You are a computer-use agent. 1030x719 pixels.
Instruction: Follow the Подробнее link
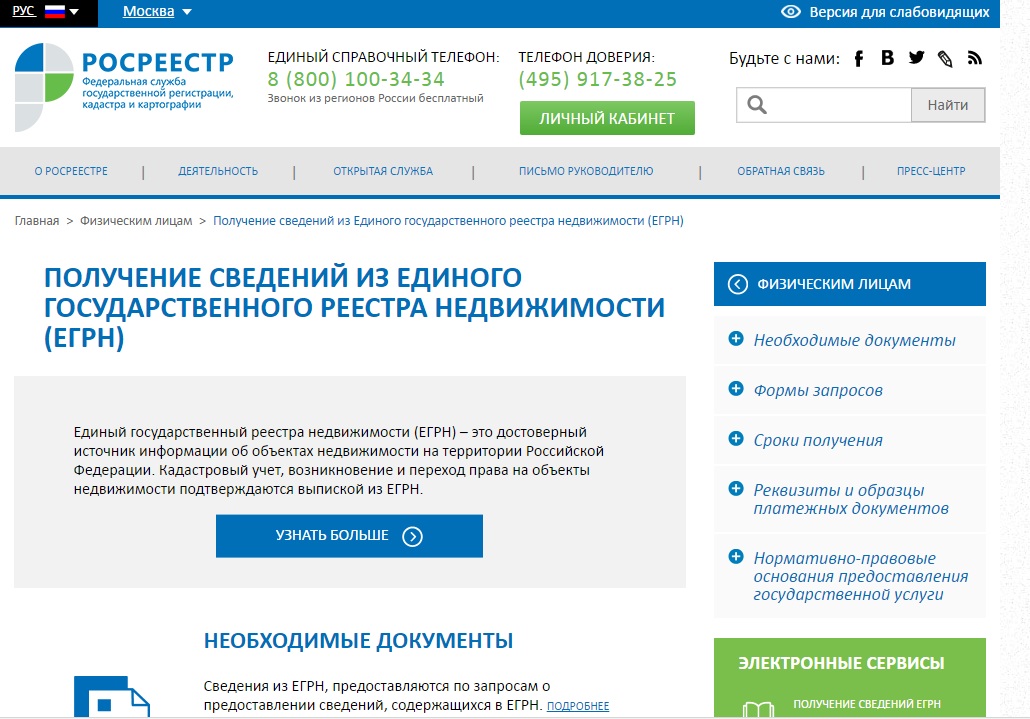pos(578,706)
